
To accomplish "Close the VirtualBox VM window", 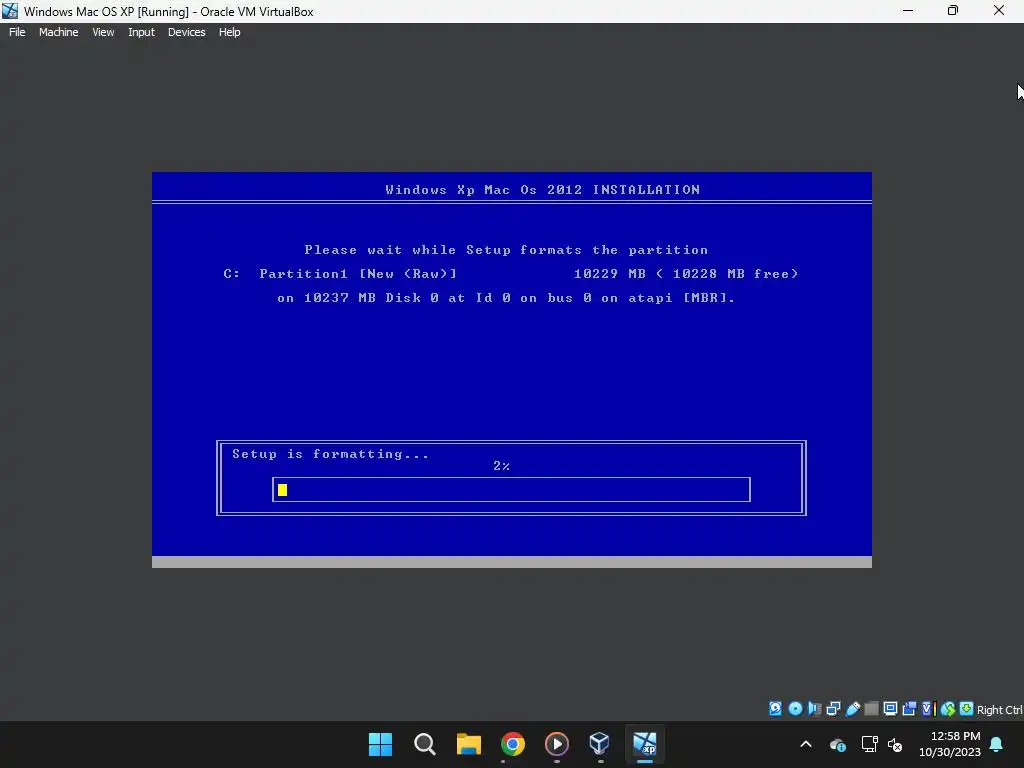I will pyautogui.click(x=999, y=11).
